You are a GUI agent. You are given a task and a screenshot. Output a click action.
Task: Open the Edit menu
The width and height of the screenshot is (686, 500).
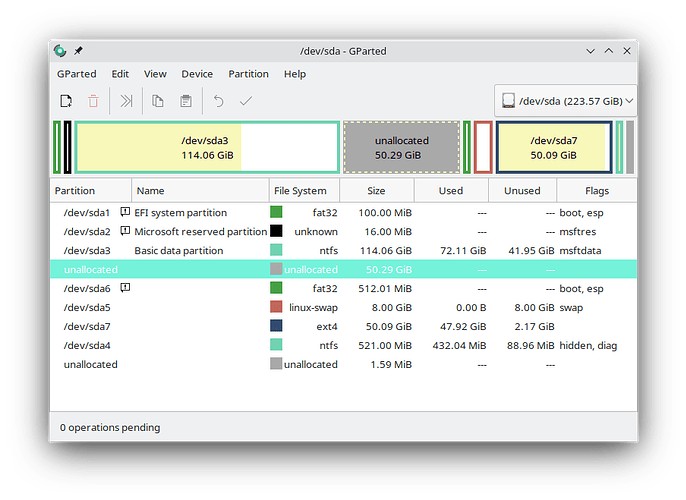click(120, 74)
